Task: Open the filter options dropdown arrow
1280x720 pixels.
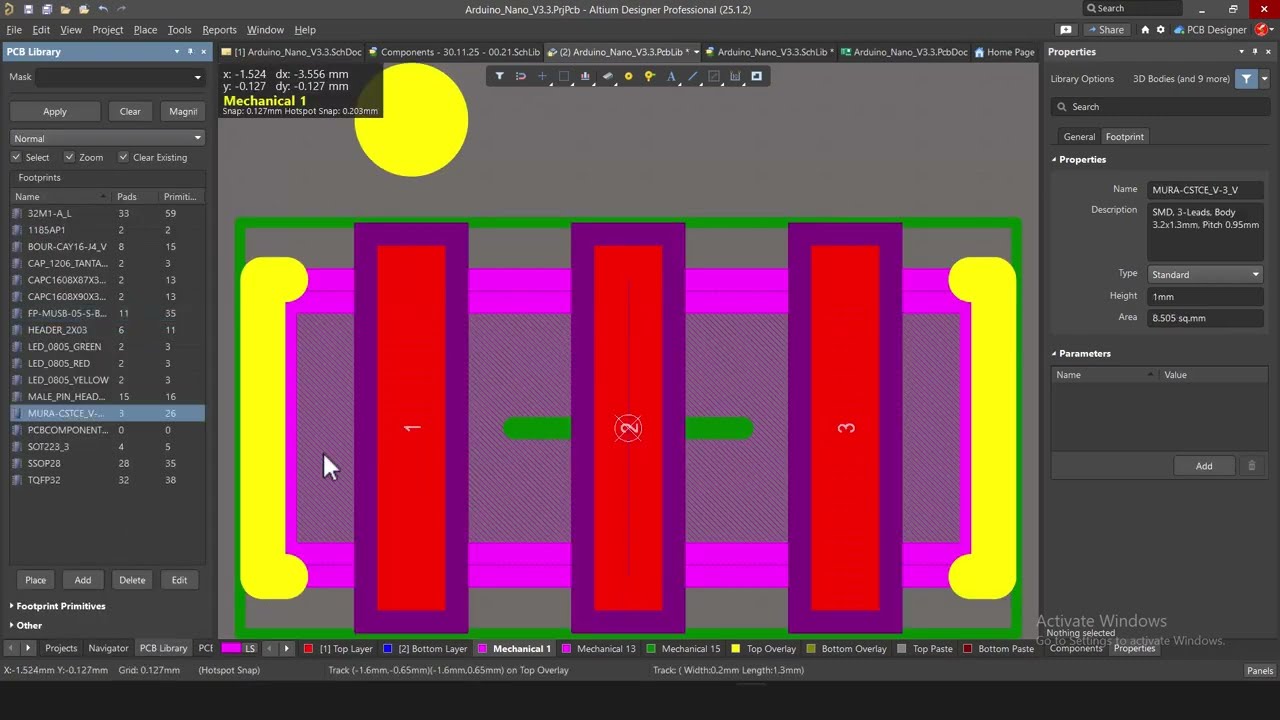Action: click(x=1264, y=79)
